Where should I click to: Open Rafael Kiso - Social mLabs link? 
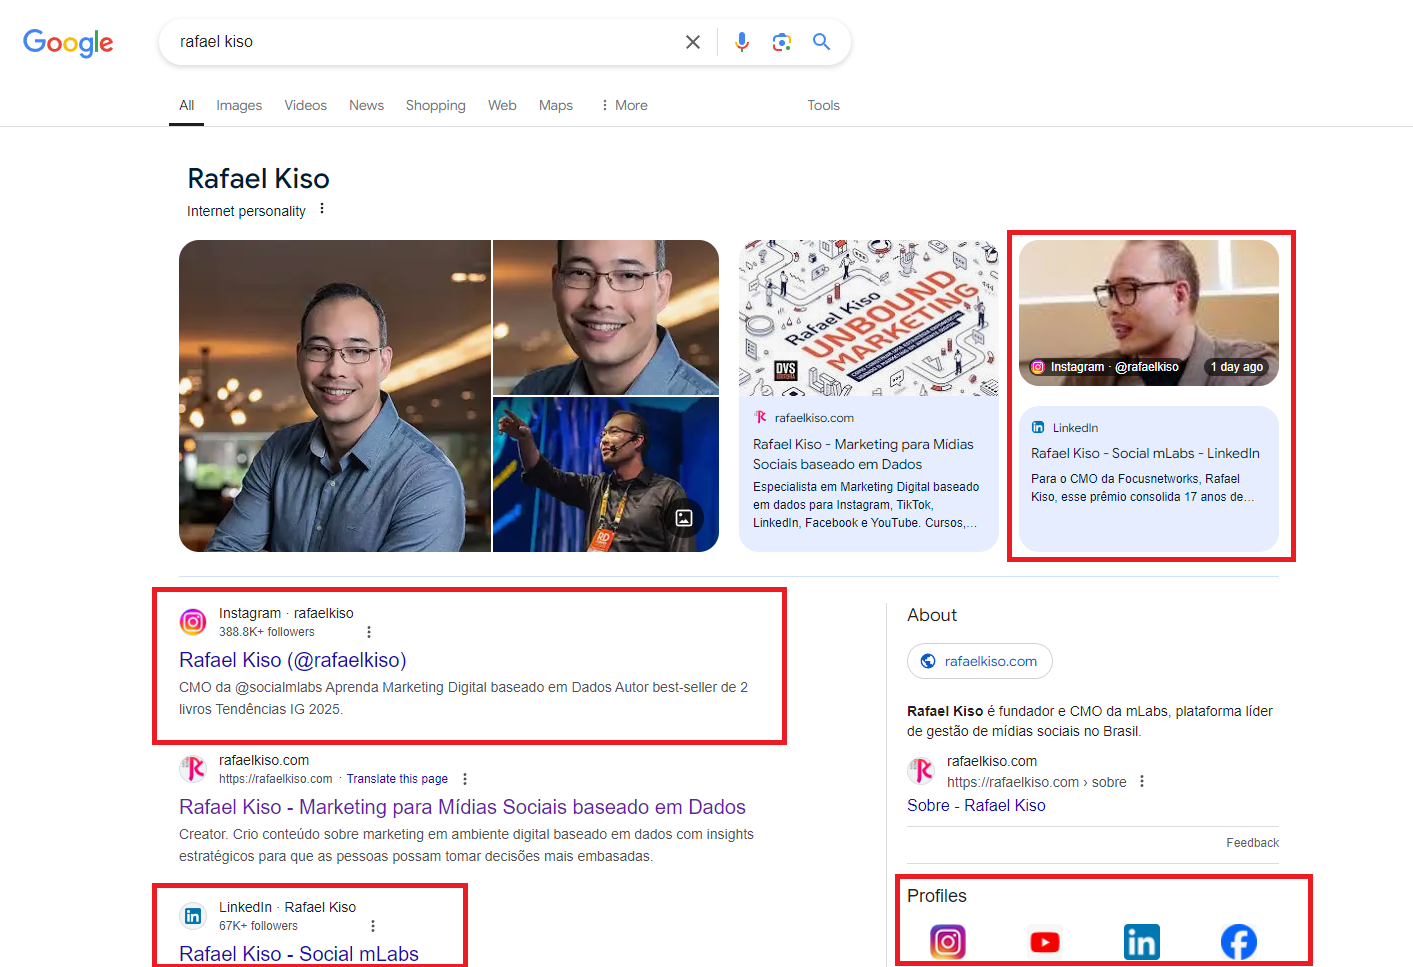coord(299,954)
